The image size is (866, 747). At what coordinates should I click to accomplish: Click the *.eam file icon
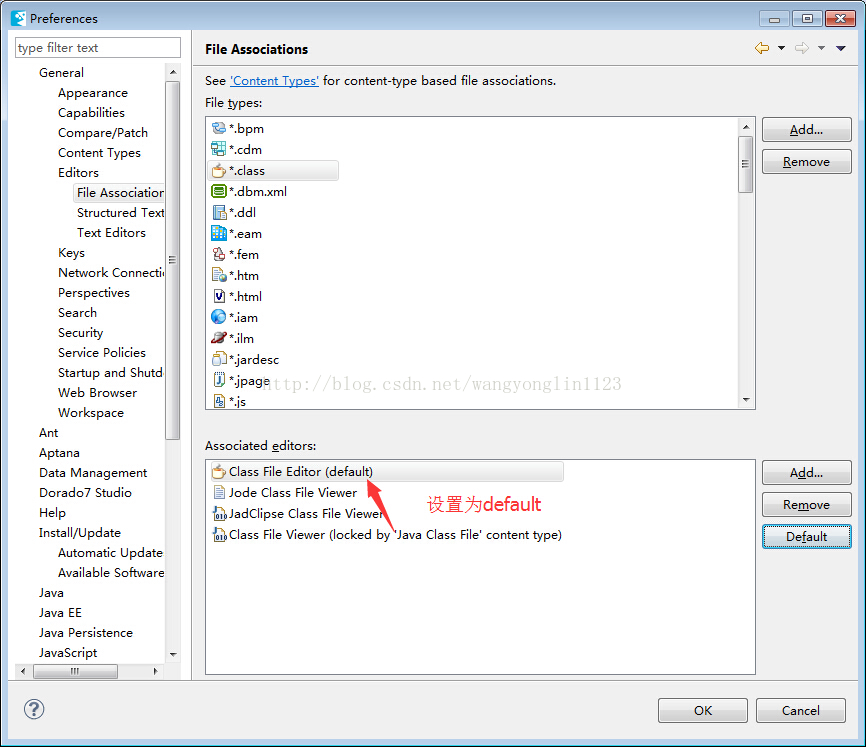pos(219,234)
